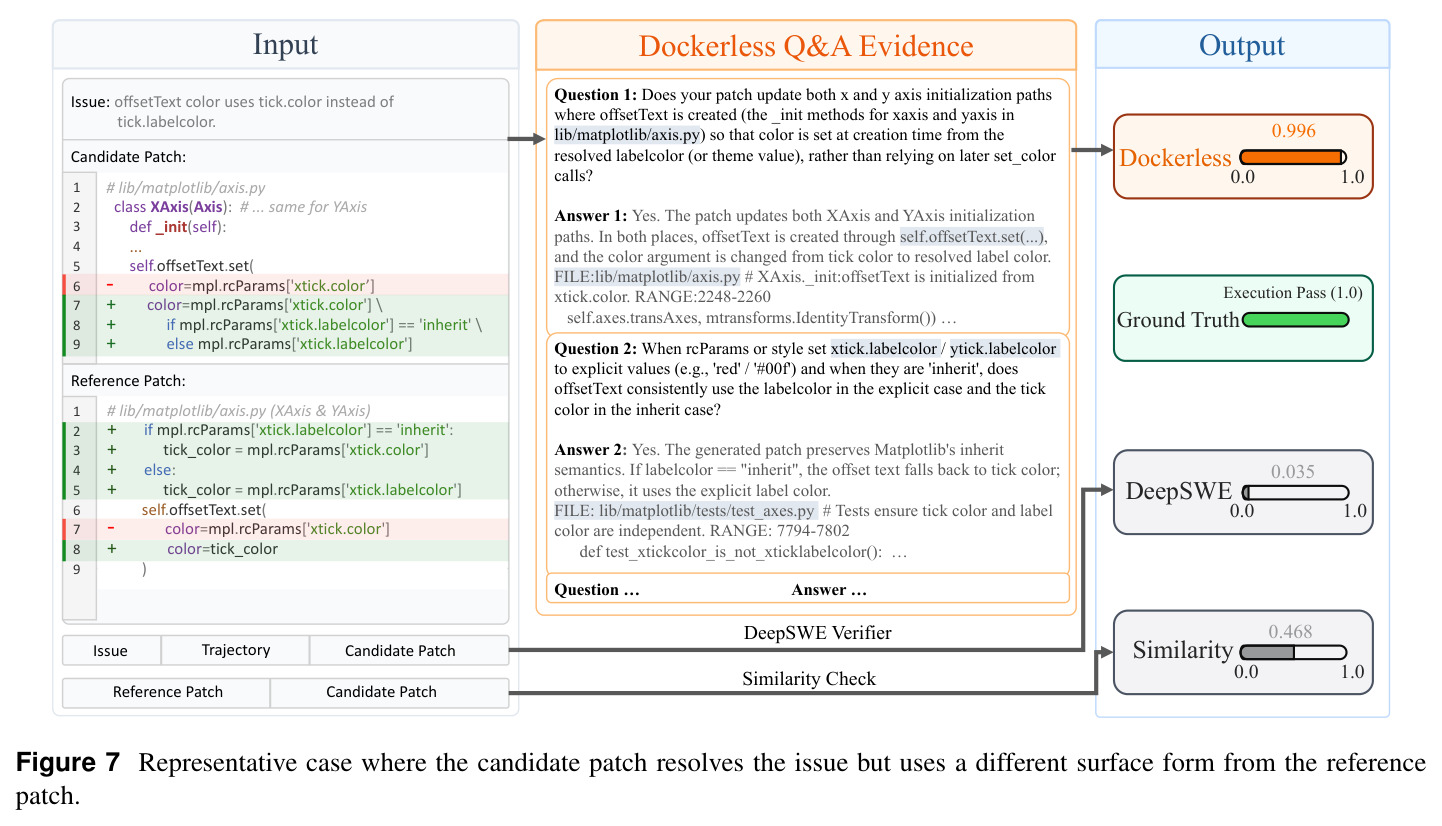This screenshot has height=826, width=1442.
Task: Click the DeepSWE score value 0.035
Action: [x=1292, y=471]
